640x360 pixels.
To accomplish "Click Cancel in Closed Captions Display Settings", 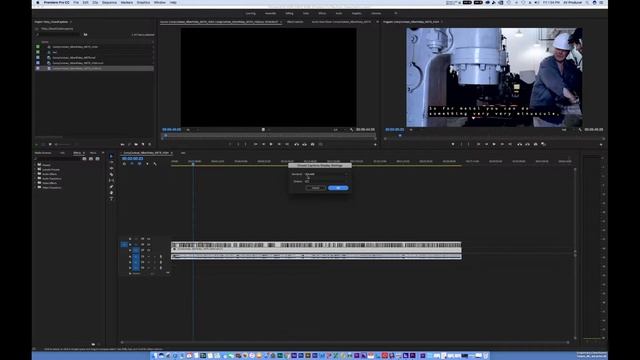I will point(316,188).
